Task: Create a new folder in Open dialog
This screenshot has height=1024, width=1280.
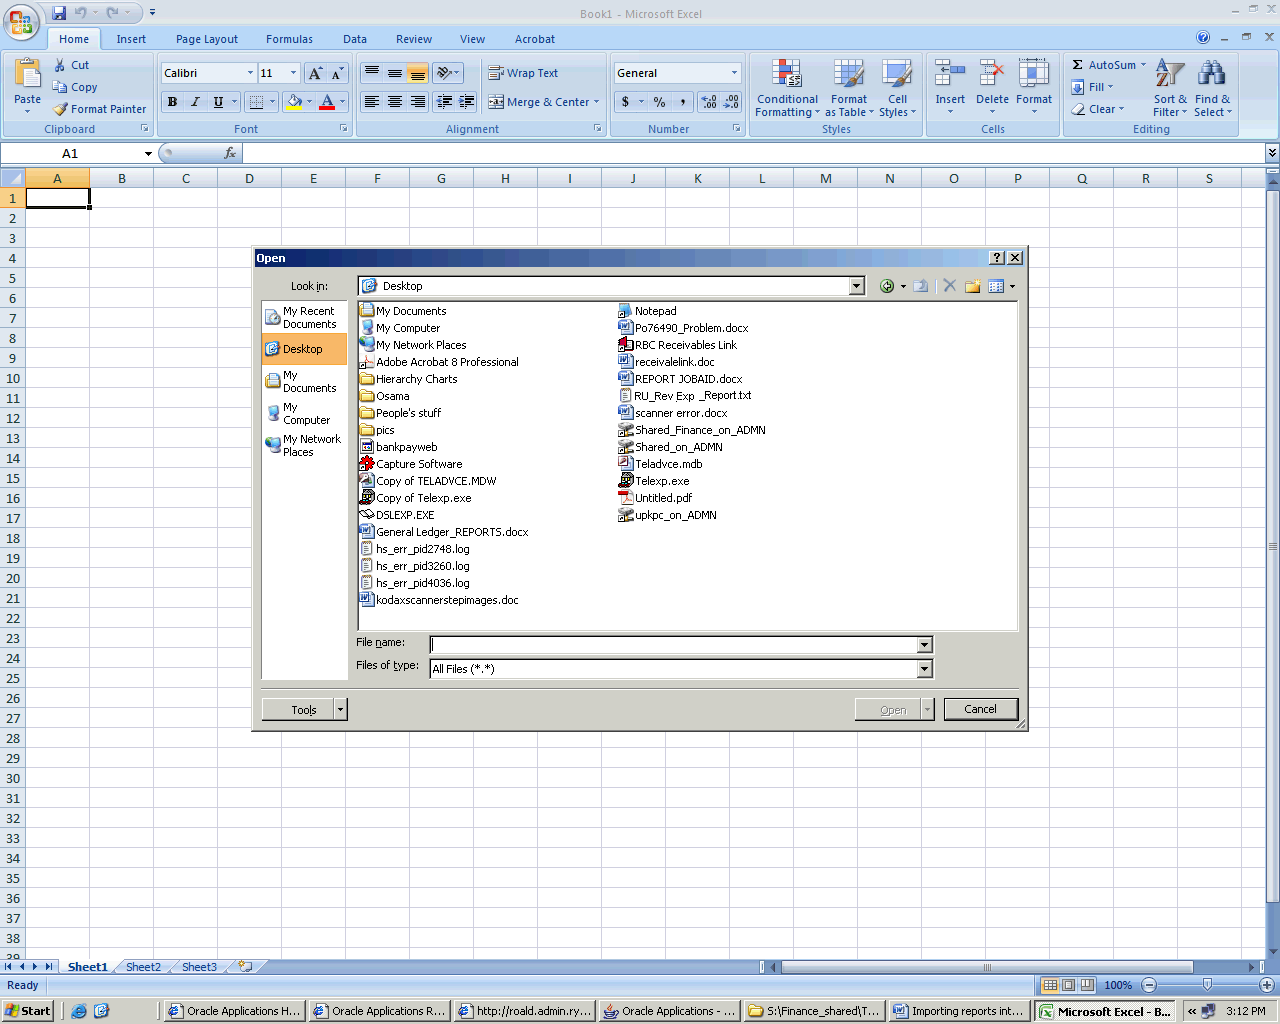Action: click(x=972, y=286)
